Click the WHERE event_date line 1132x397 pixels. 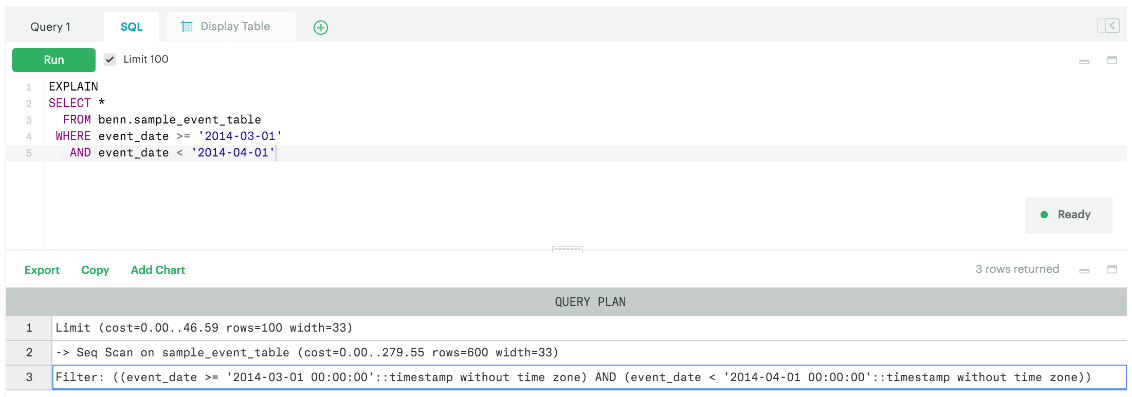pyautogui.click(x=168, y=136)
